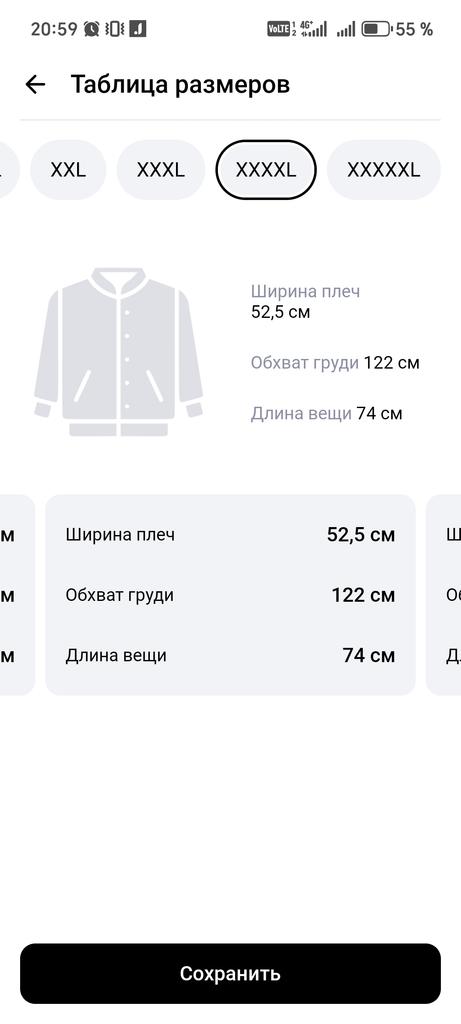461x1024 pixels.
Task: Tap the Обхват груди 122 см card row
Action: point(230,595)
